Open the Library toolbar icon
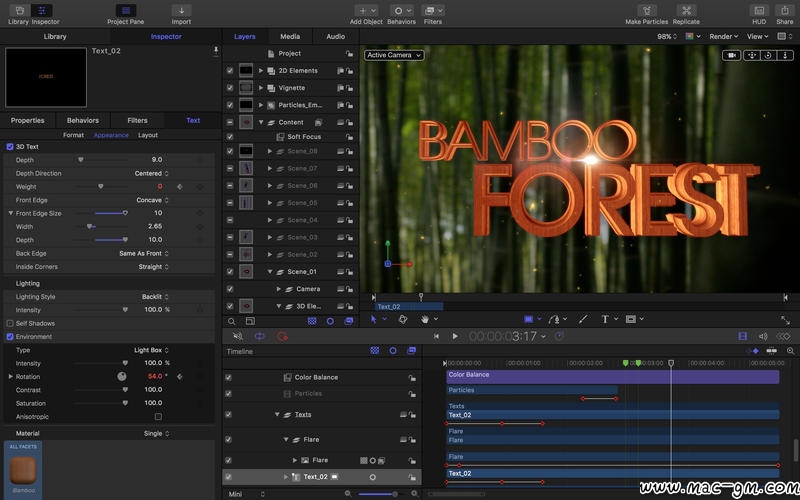The height and width of the screenshot is (500, 800). coord(19,10)
